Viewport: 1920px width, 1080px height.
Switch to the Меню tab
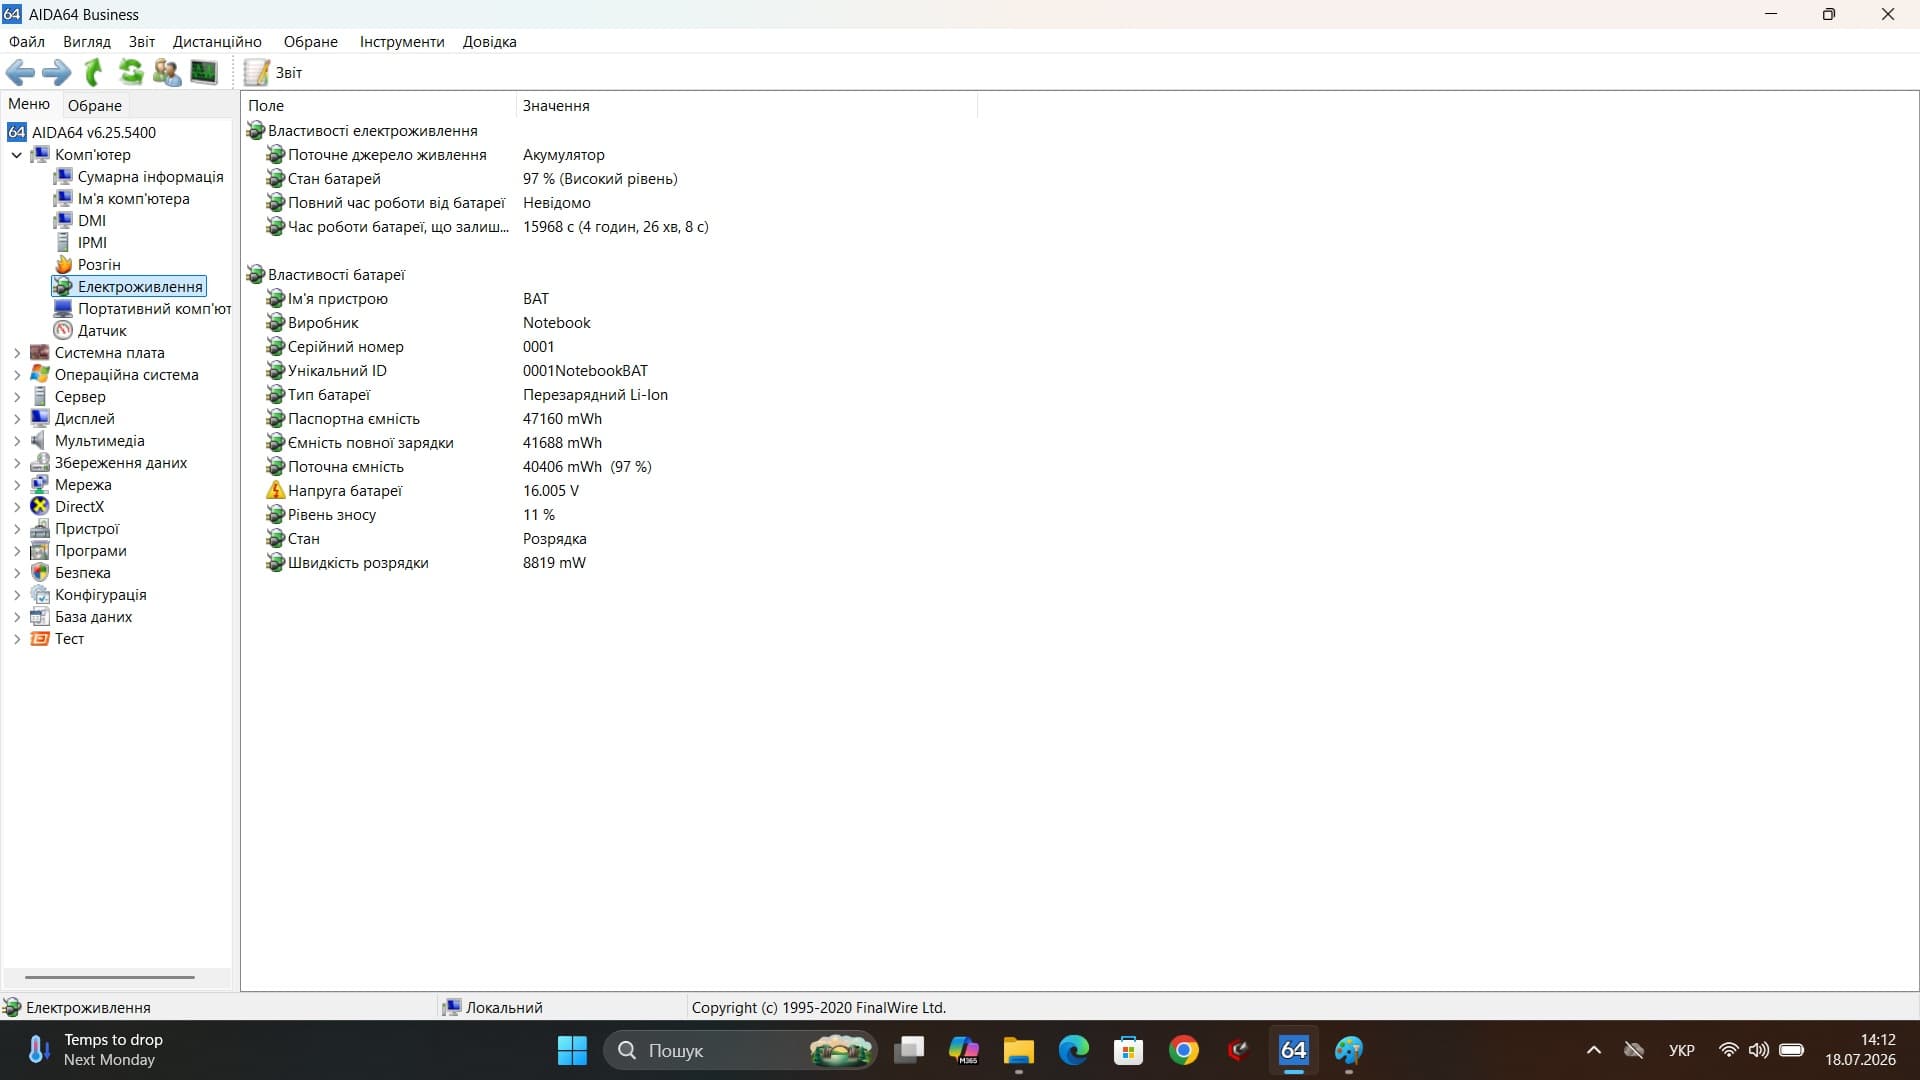(29, 104)
